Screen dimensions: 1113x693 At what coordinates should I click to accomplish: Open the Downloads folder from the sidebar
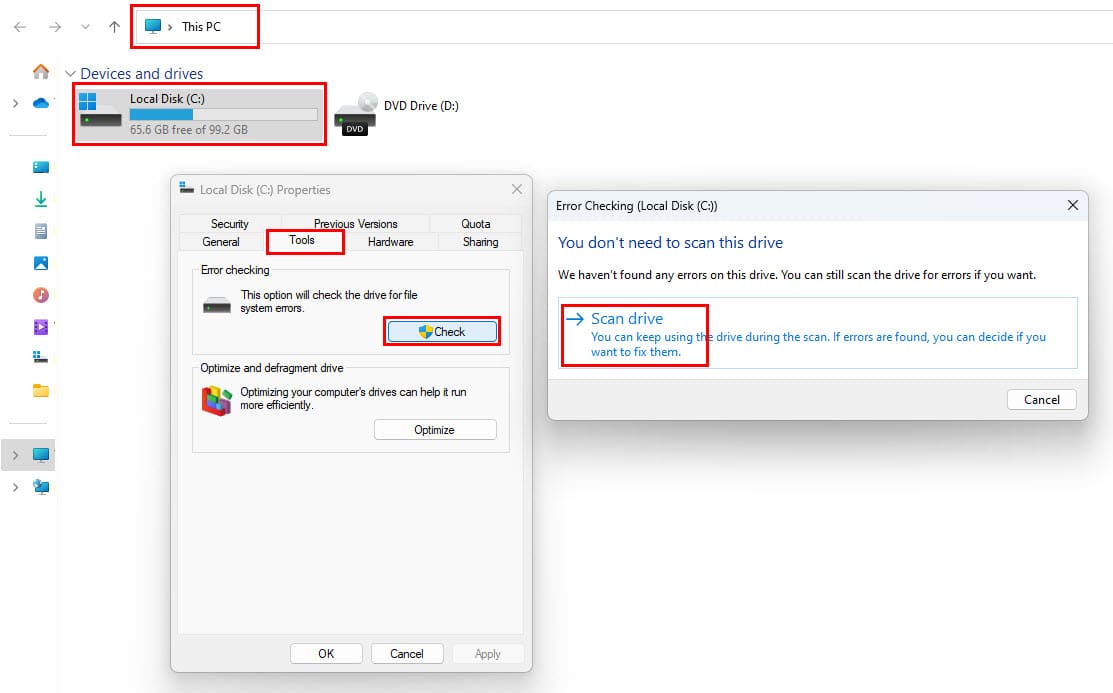pos(40,199)
